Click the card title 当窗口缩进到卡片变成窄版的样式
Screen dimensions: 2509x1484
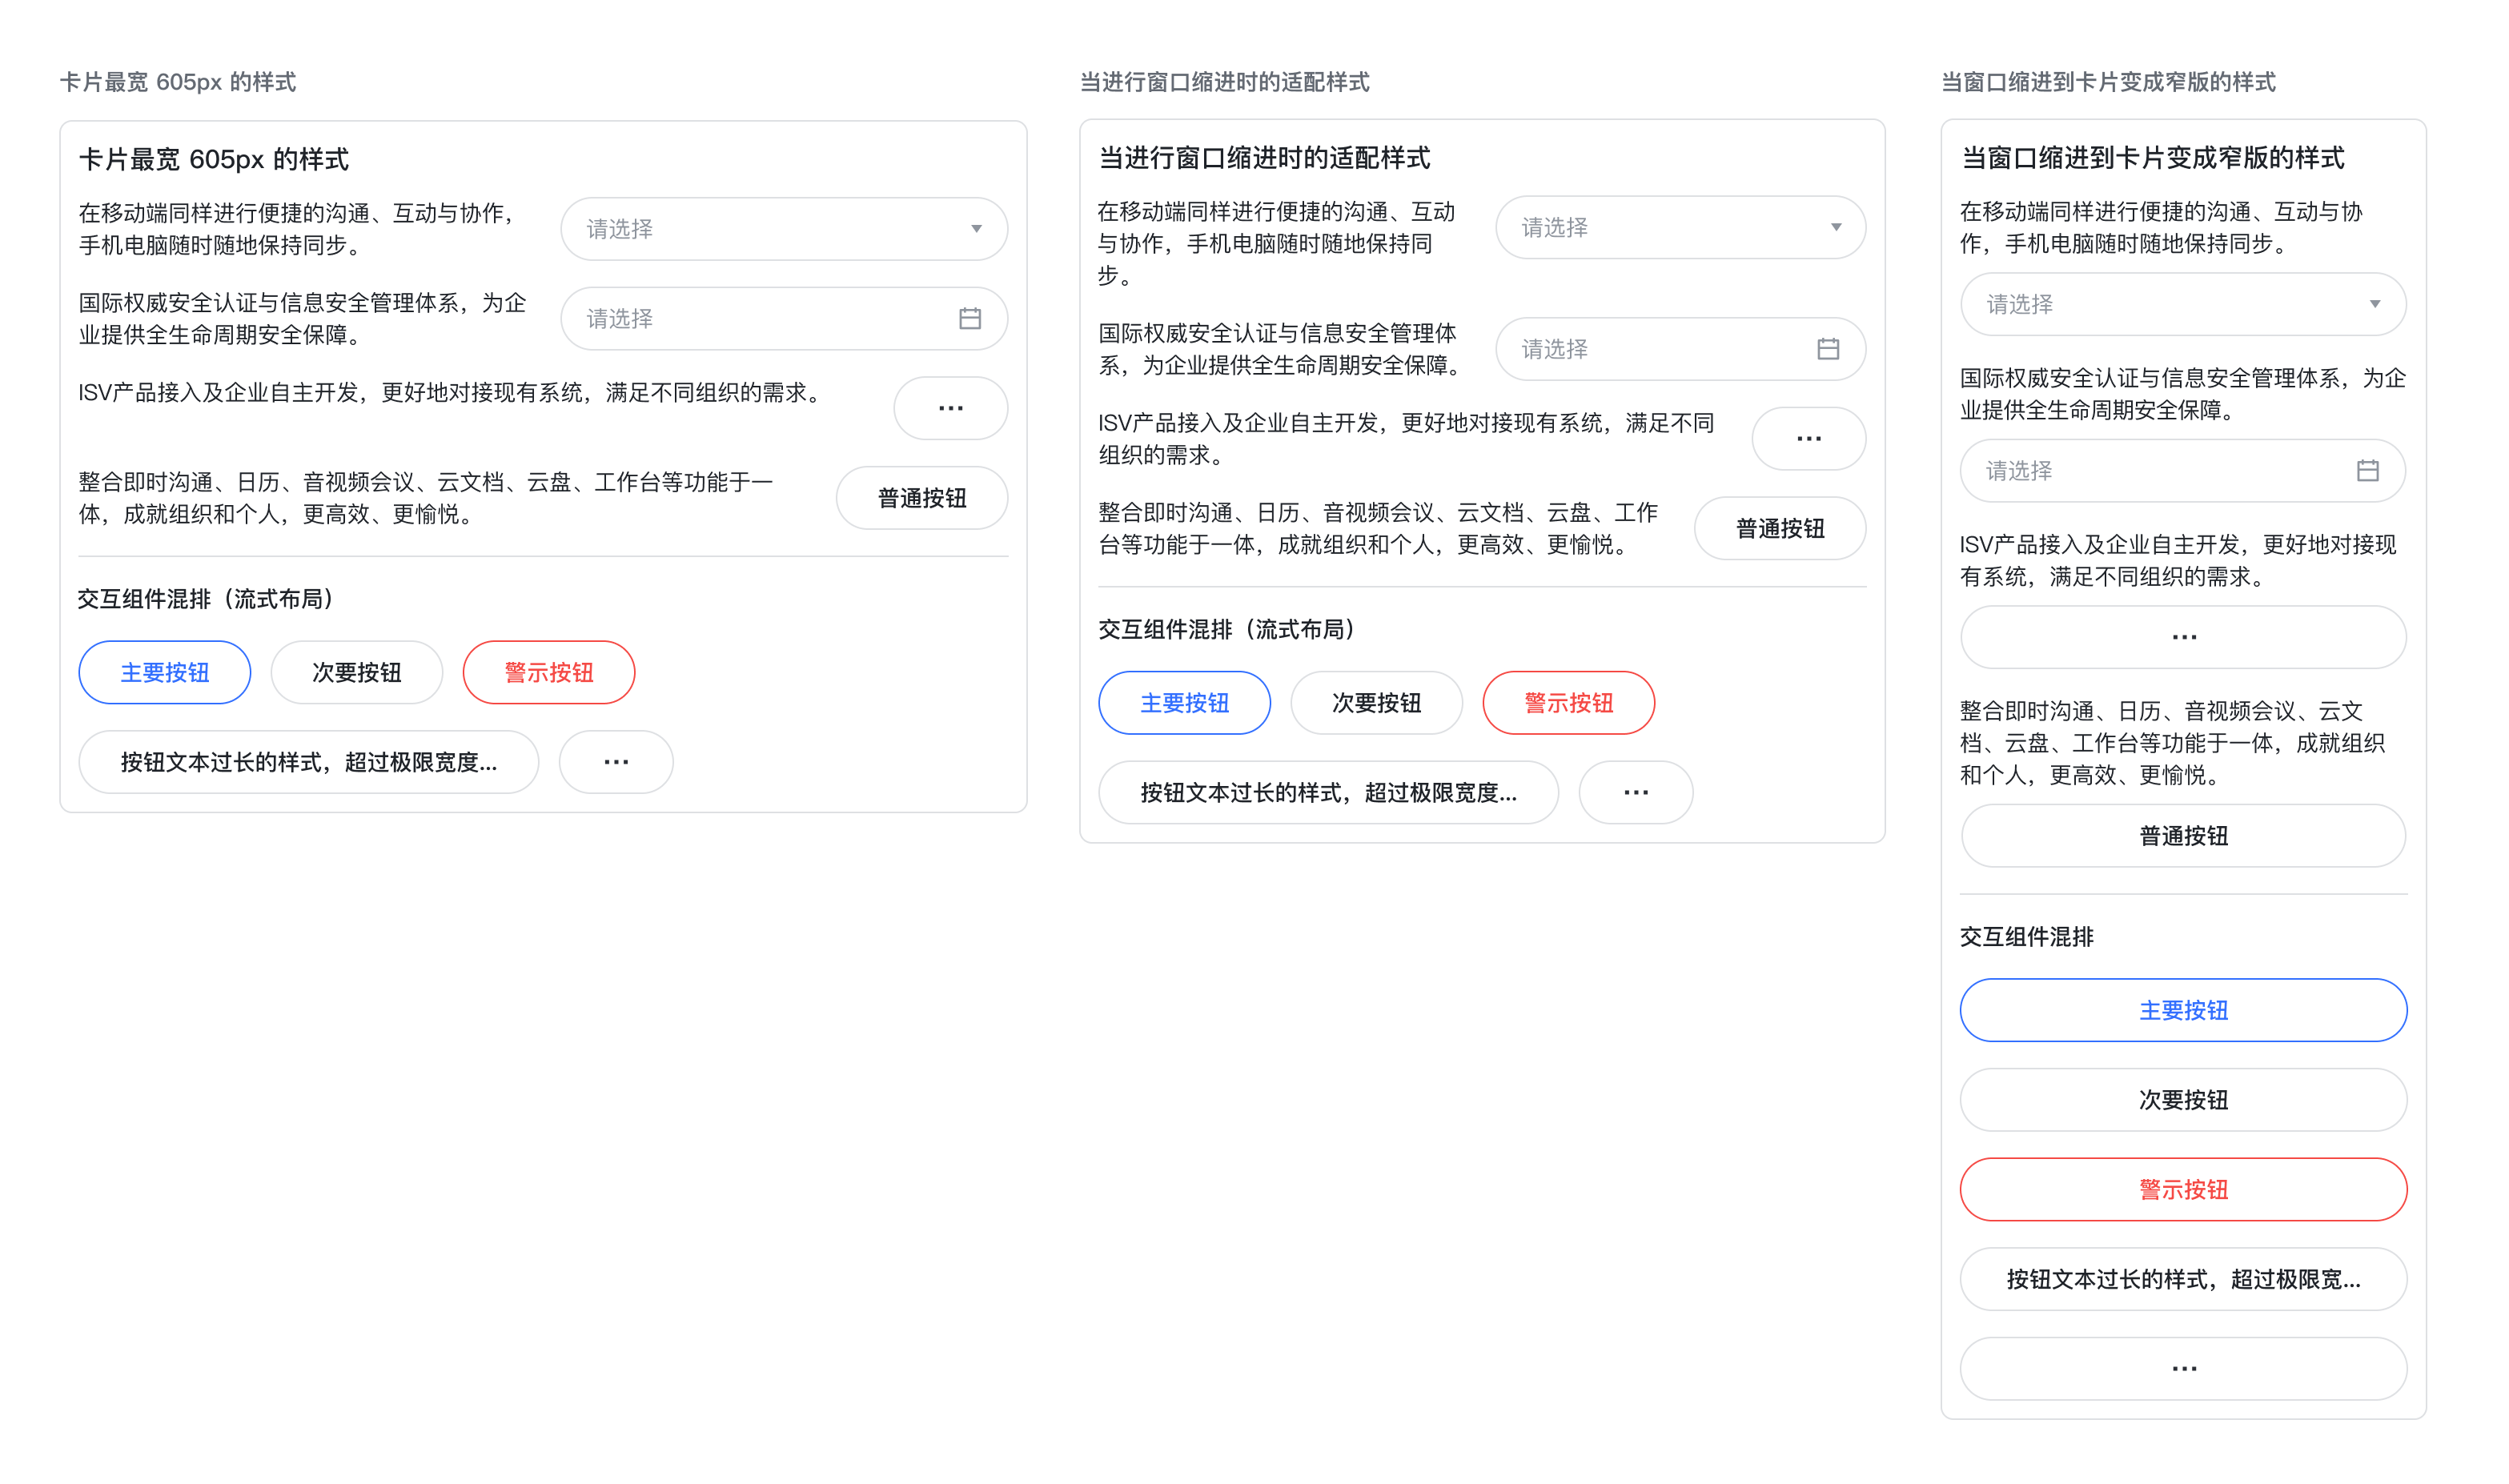point(2152,158)
